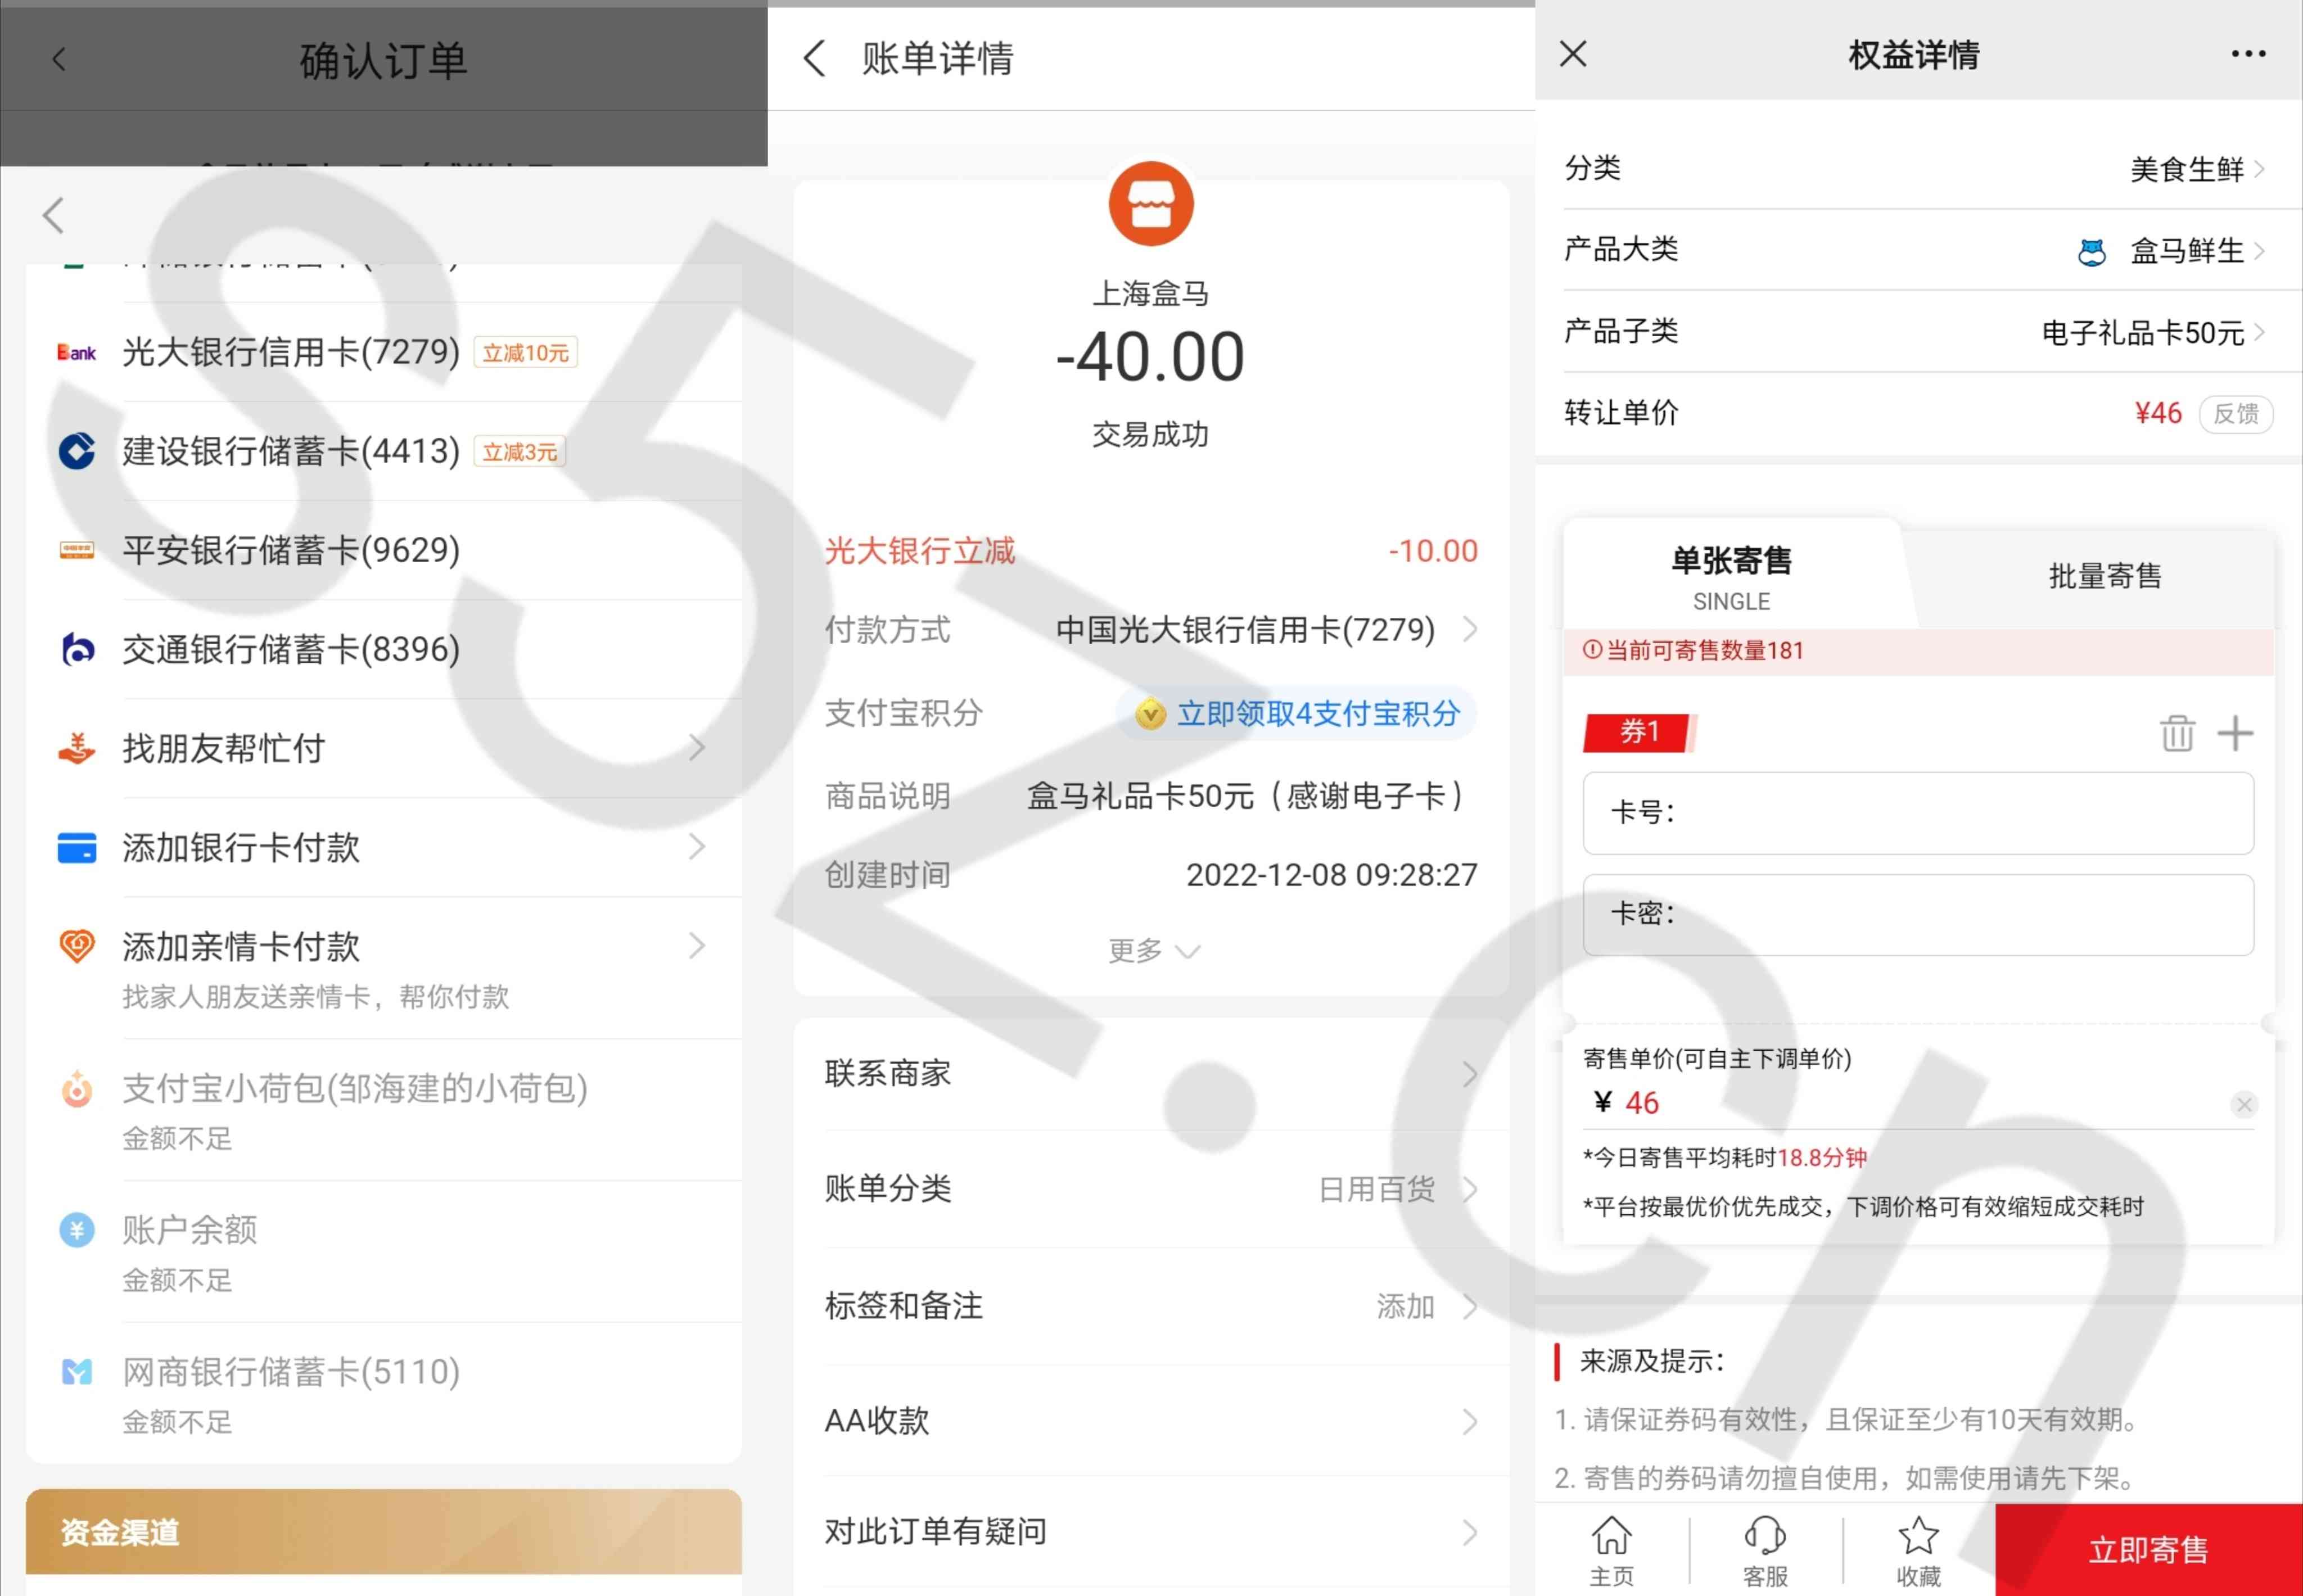Tap 支付宝小荷包 icon
The height and width of the screenshot is (1596, 2303).
pos(77,1089)
